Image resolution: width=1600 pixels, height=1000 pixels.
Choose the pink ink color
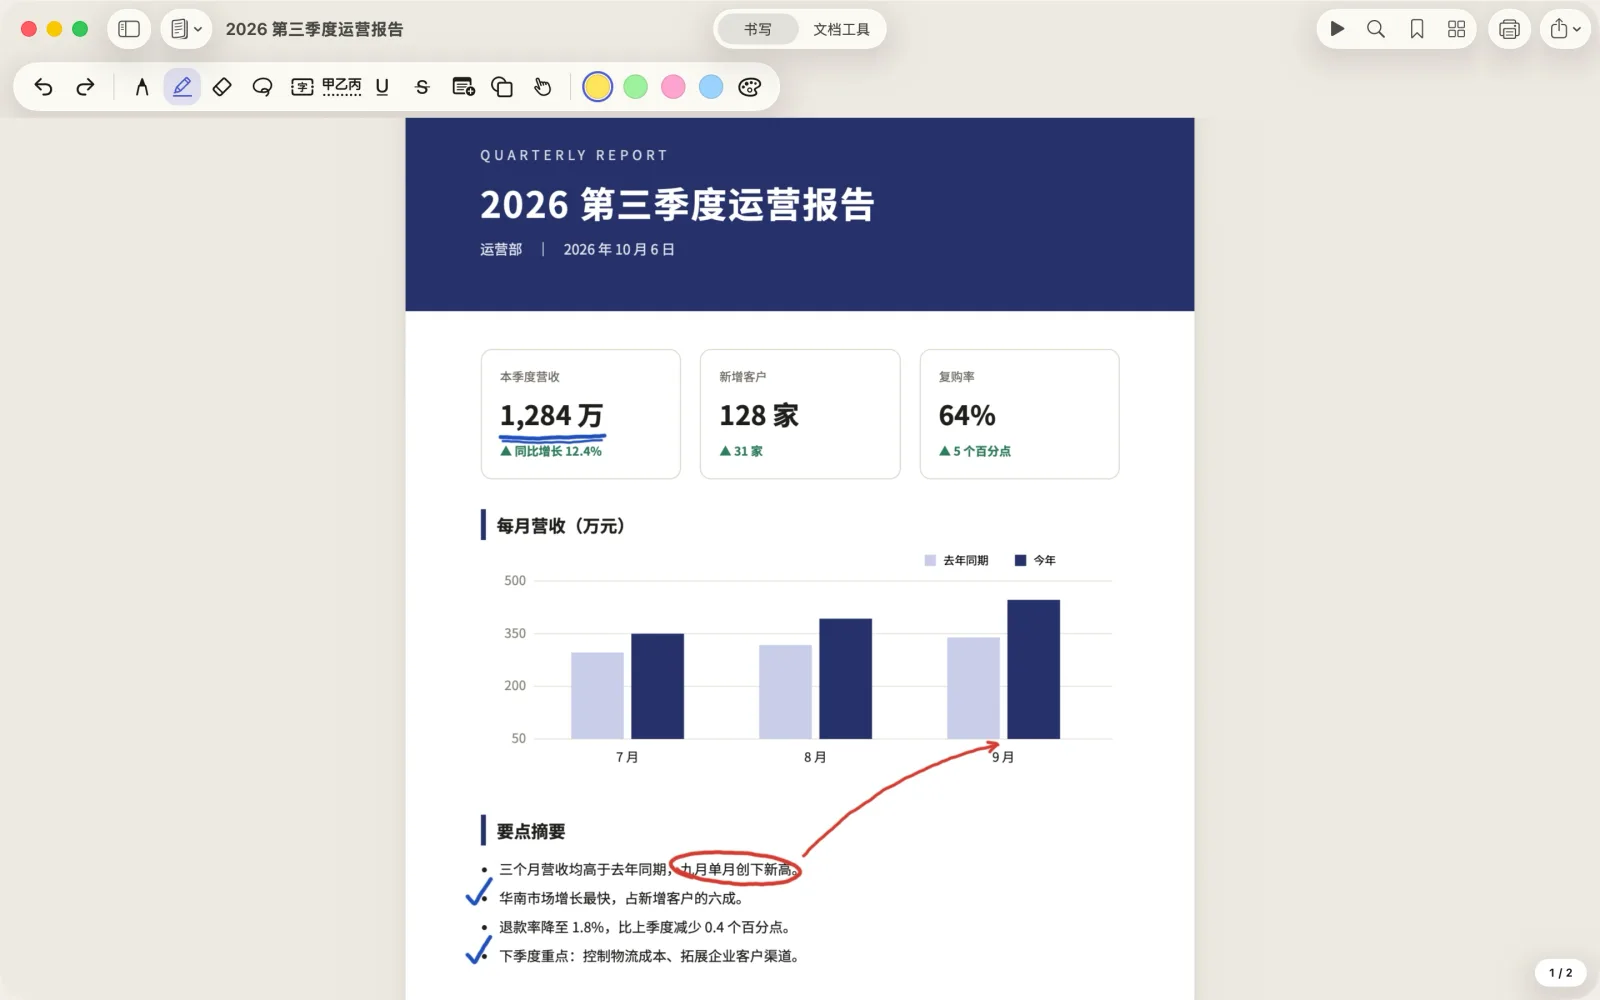click(x=673, y=87)
